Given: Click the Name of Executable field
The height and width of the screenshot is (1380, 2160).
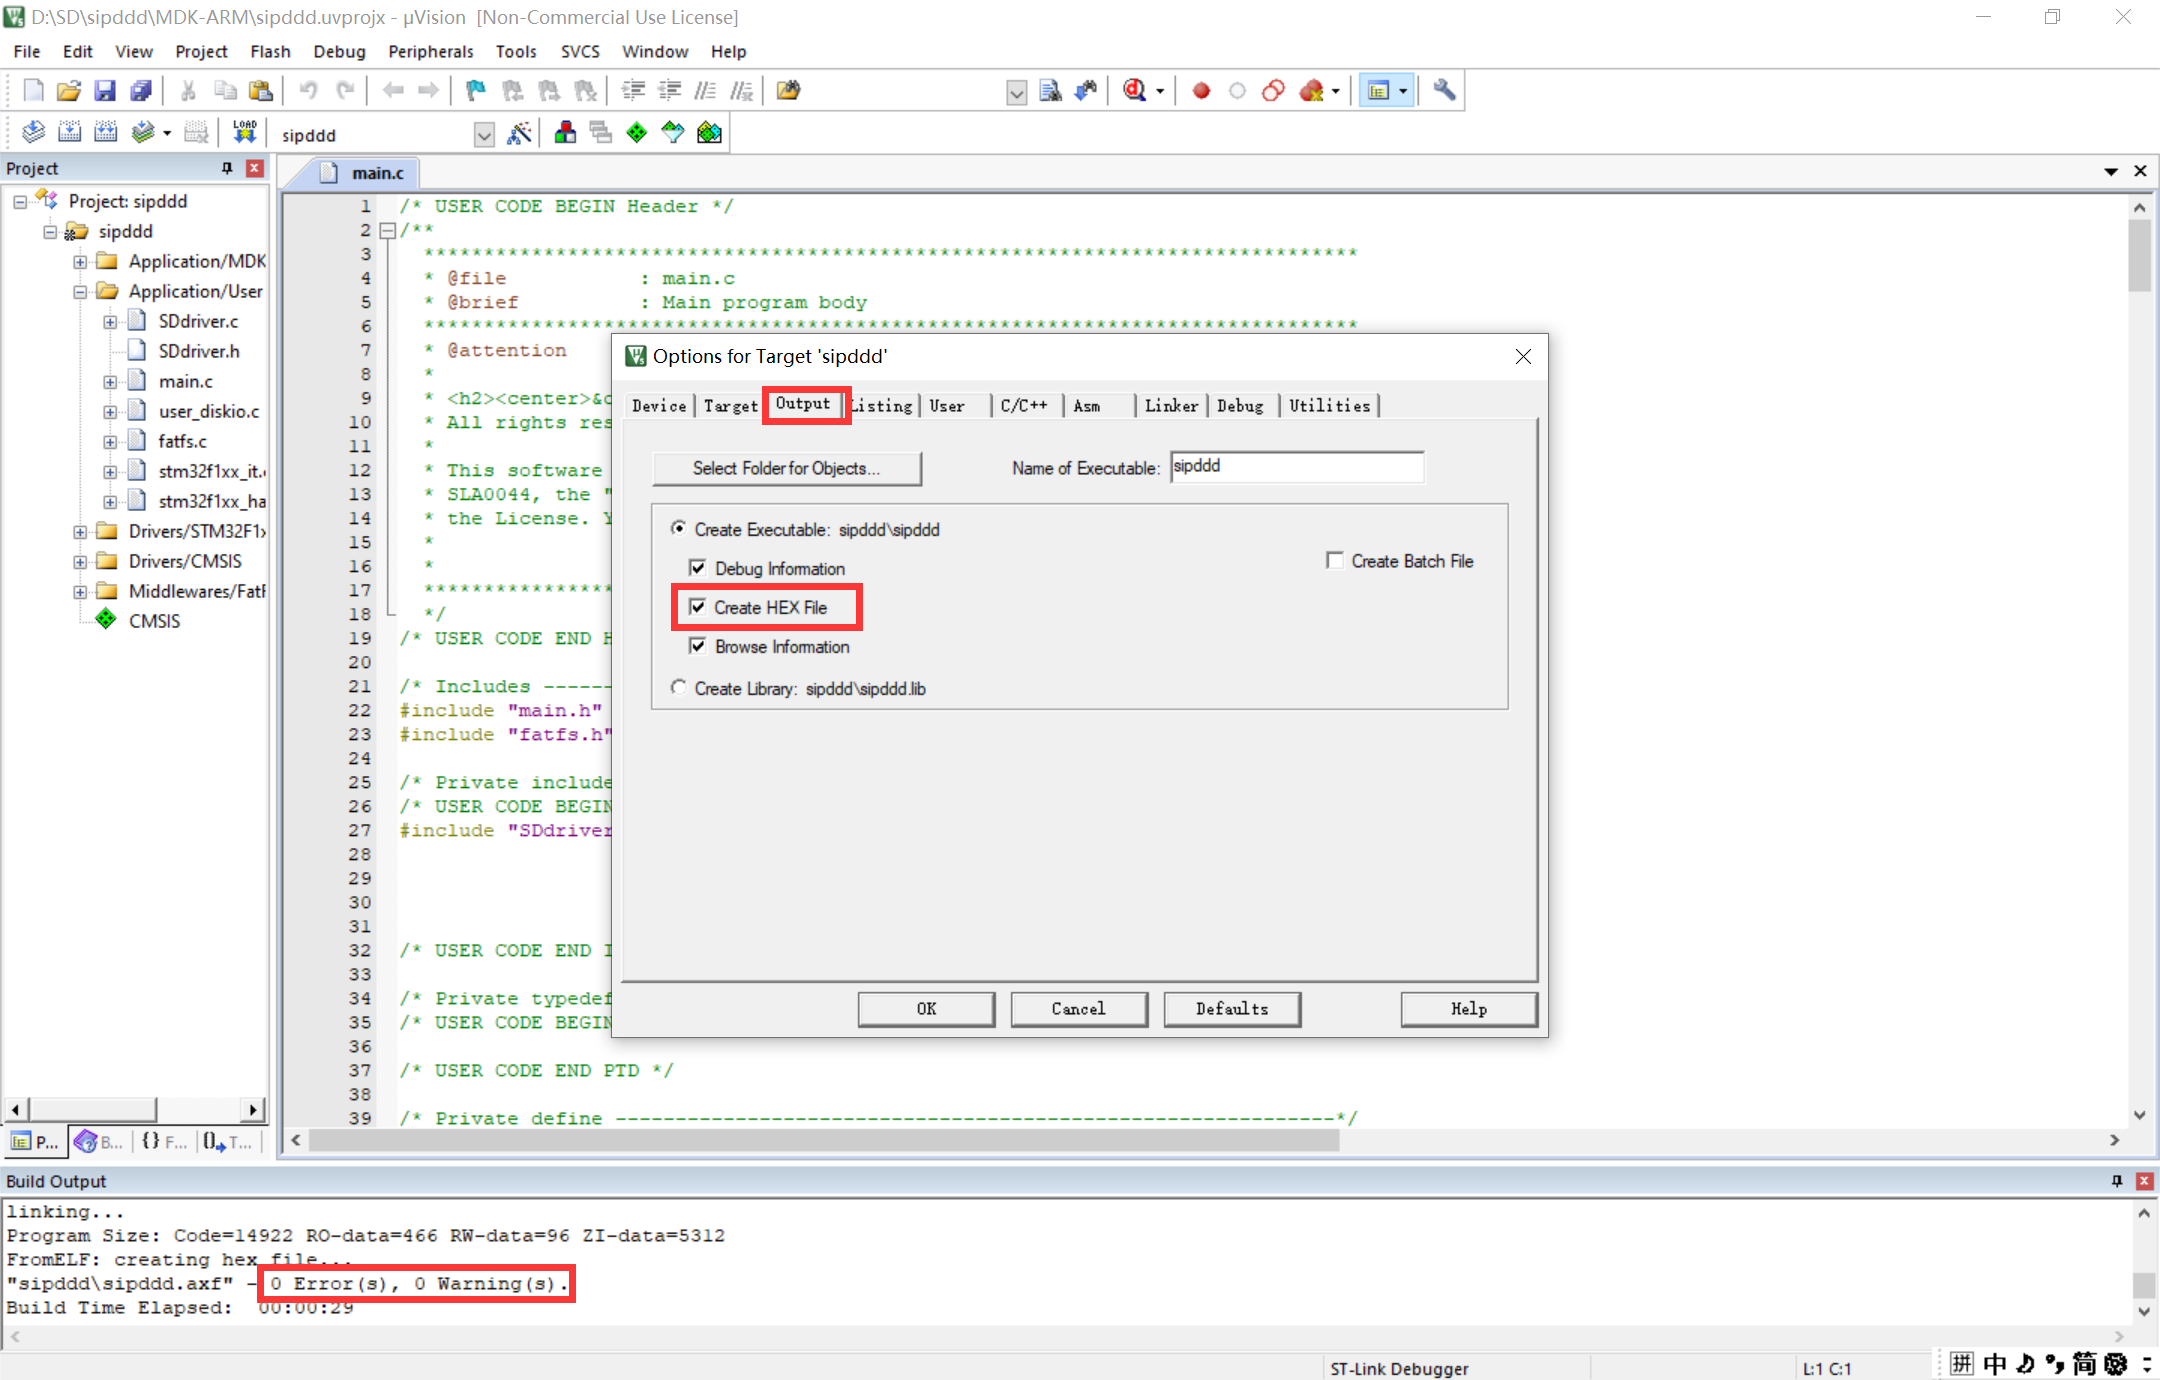Looking at the screenshot, I should (1296, 466).
